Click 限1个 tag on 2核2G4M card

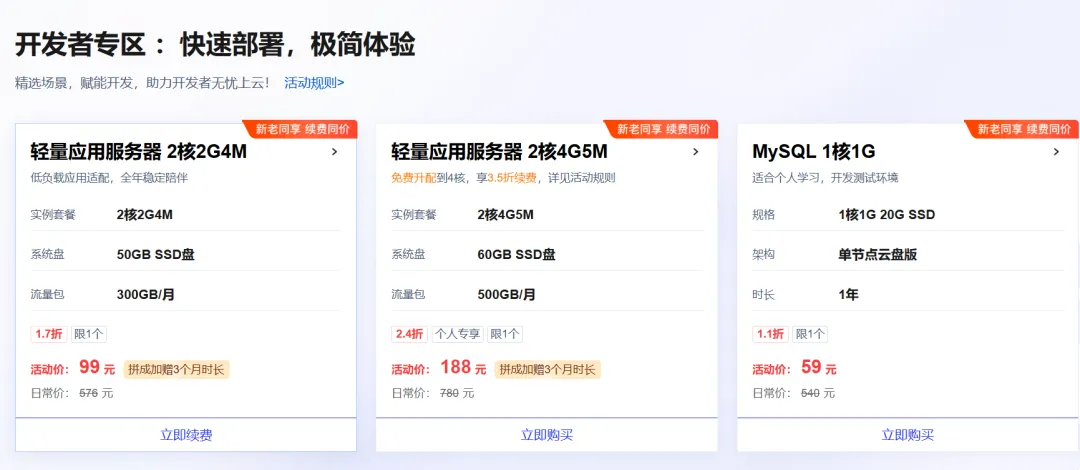pos(88,334)
